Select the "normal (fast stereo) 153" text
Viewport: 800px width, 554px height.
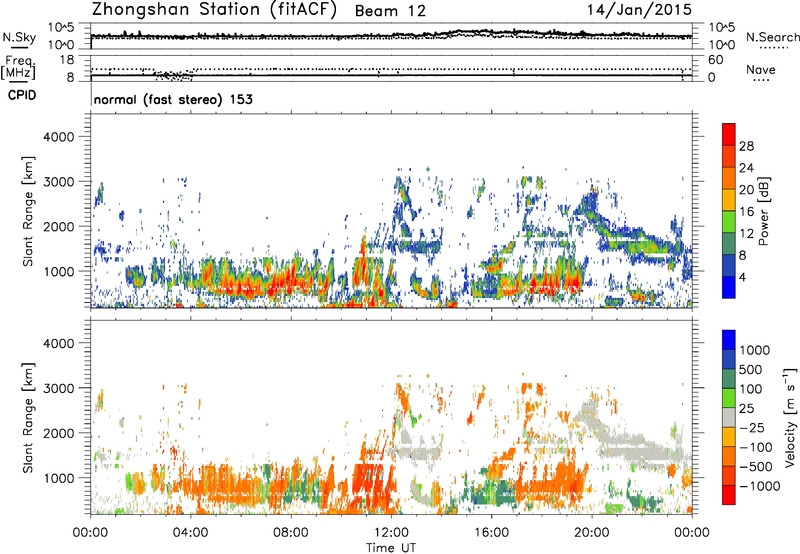pyautogui.click(x=173, y=99)
